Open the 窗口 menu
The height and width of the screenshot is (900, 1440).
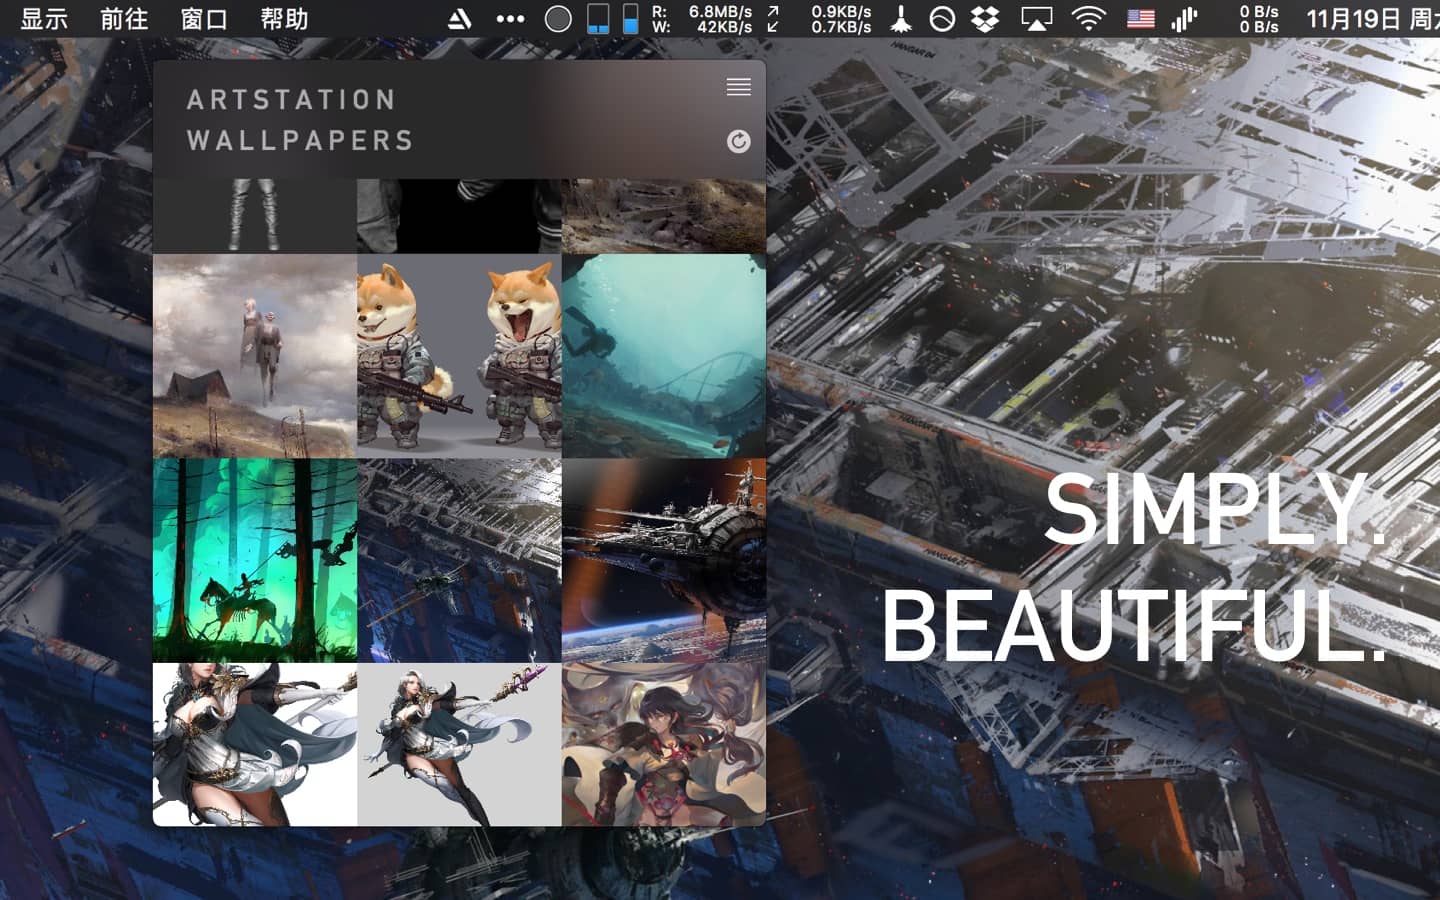click(x=204, y=18)
